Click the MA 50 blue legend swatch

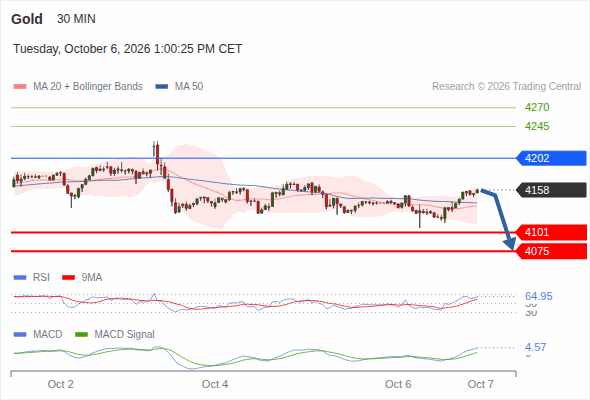point(162,87)
